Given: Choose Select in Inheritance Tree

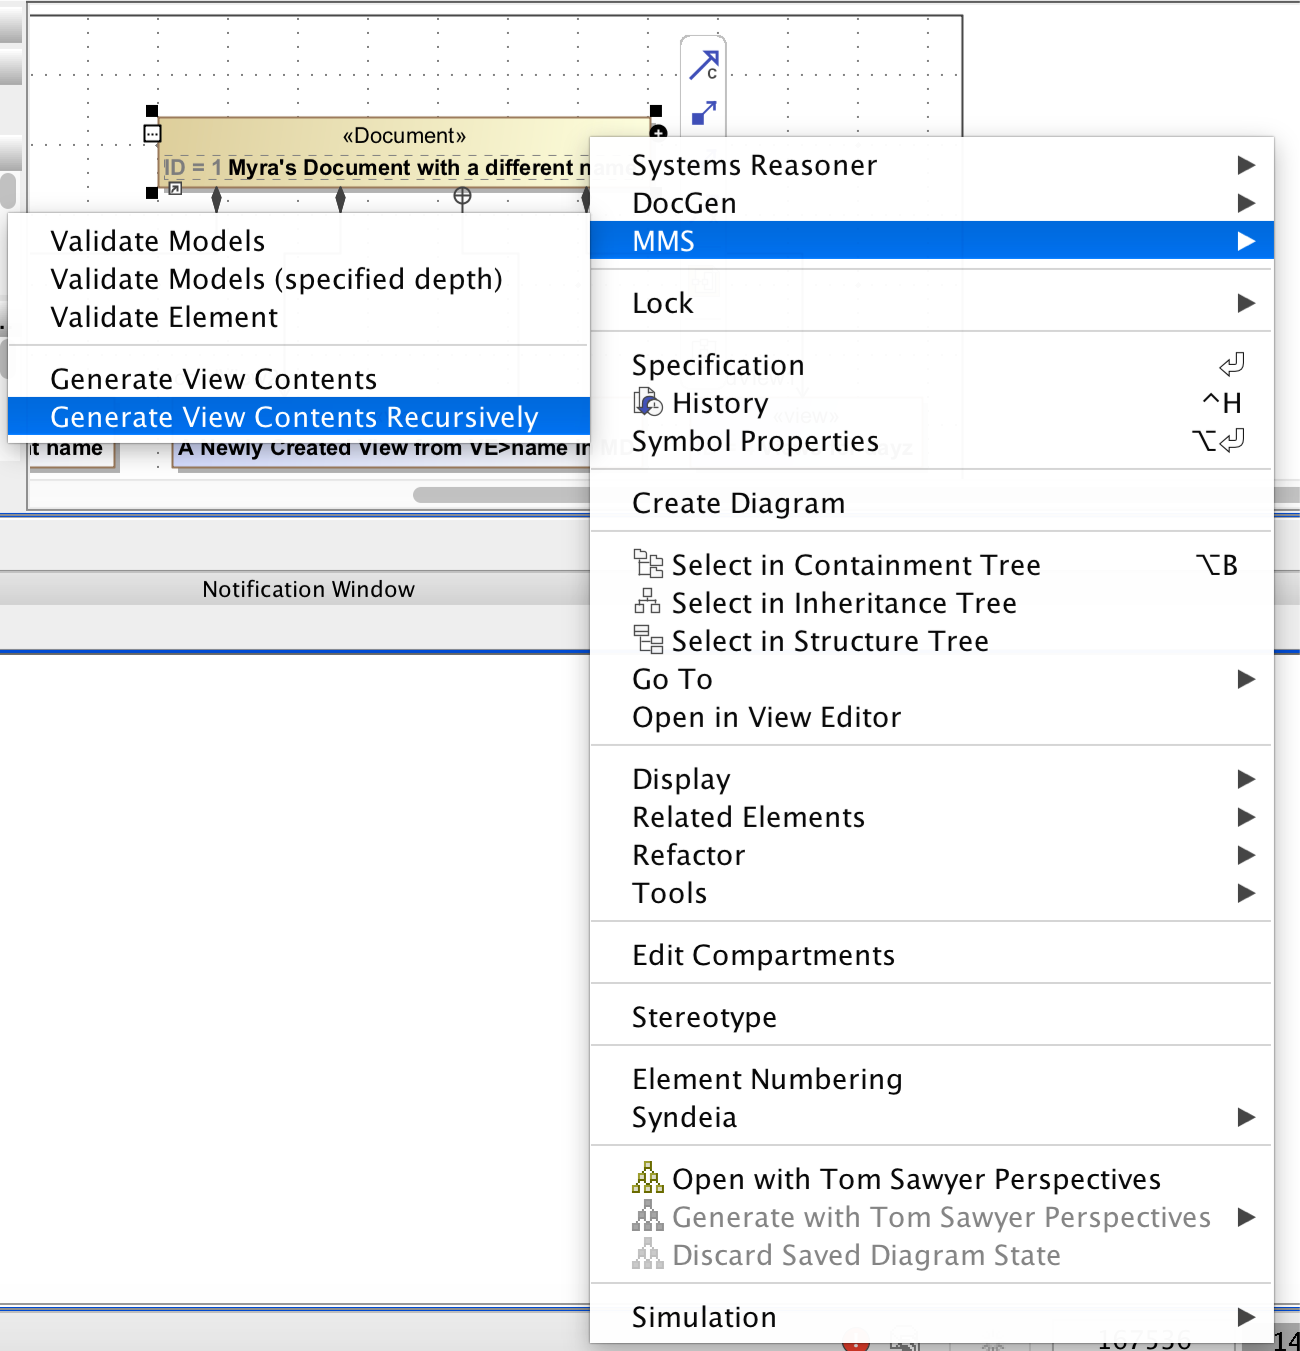Looking at the screenshot, I should pyautogui.click(x=931, y=603).
